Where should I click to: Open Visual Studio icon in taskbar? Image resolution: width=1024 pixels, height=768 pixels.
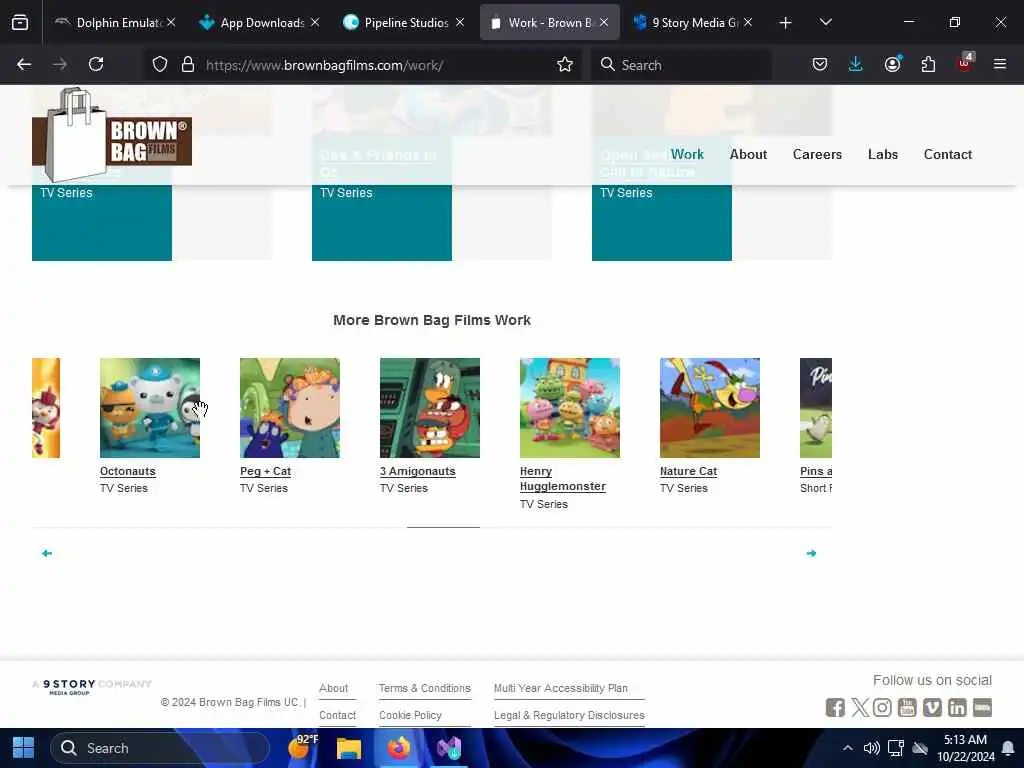click(449, 748)
